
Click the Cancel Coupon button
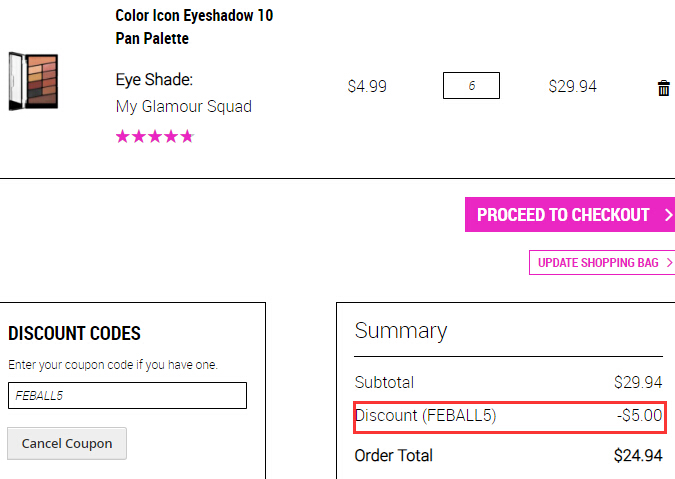67,443
